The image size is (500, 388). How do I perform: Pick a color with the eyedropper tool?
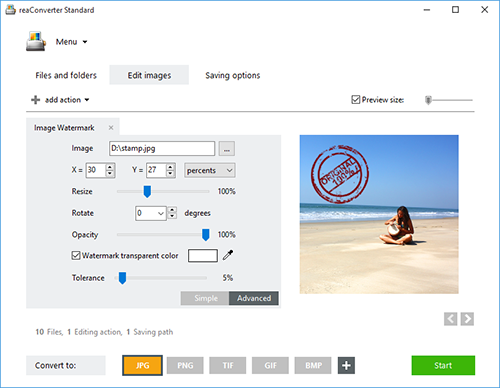228,255
